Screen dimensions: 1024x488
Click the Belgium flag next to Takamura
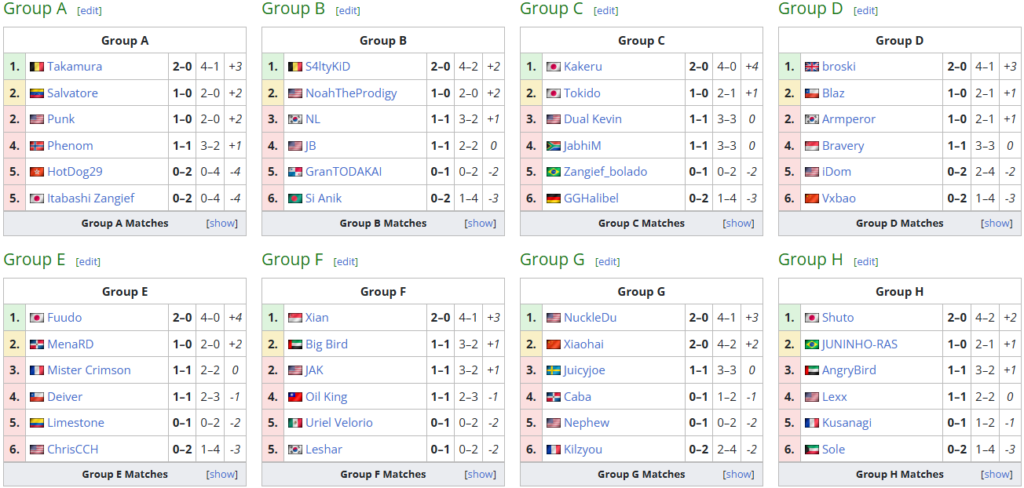click(37, 67)
